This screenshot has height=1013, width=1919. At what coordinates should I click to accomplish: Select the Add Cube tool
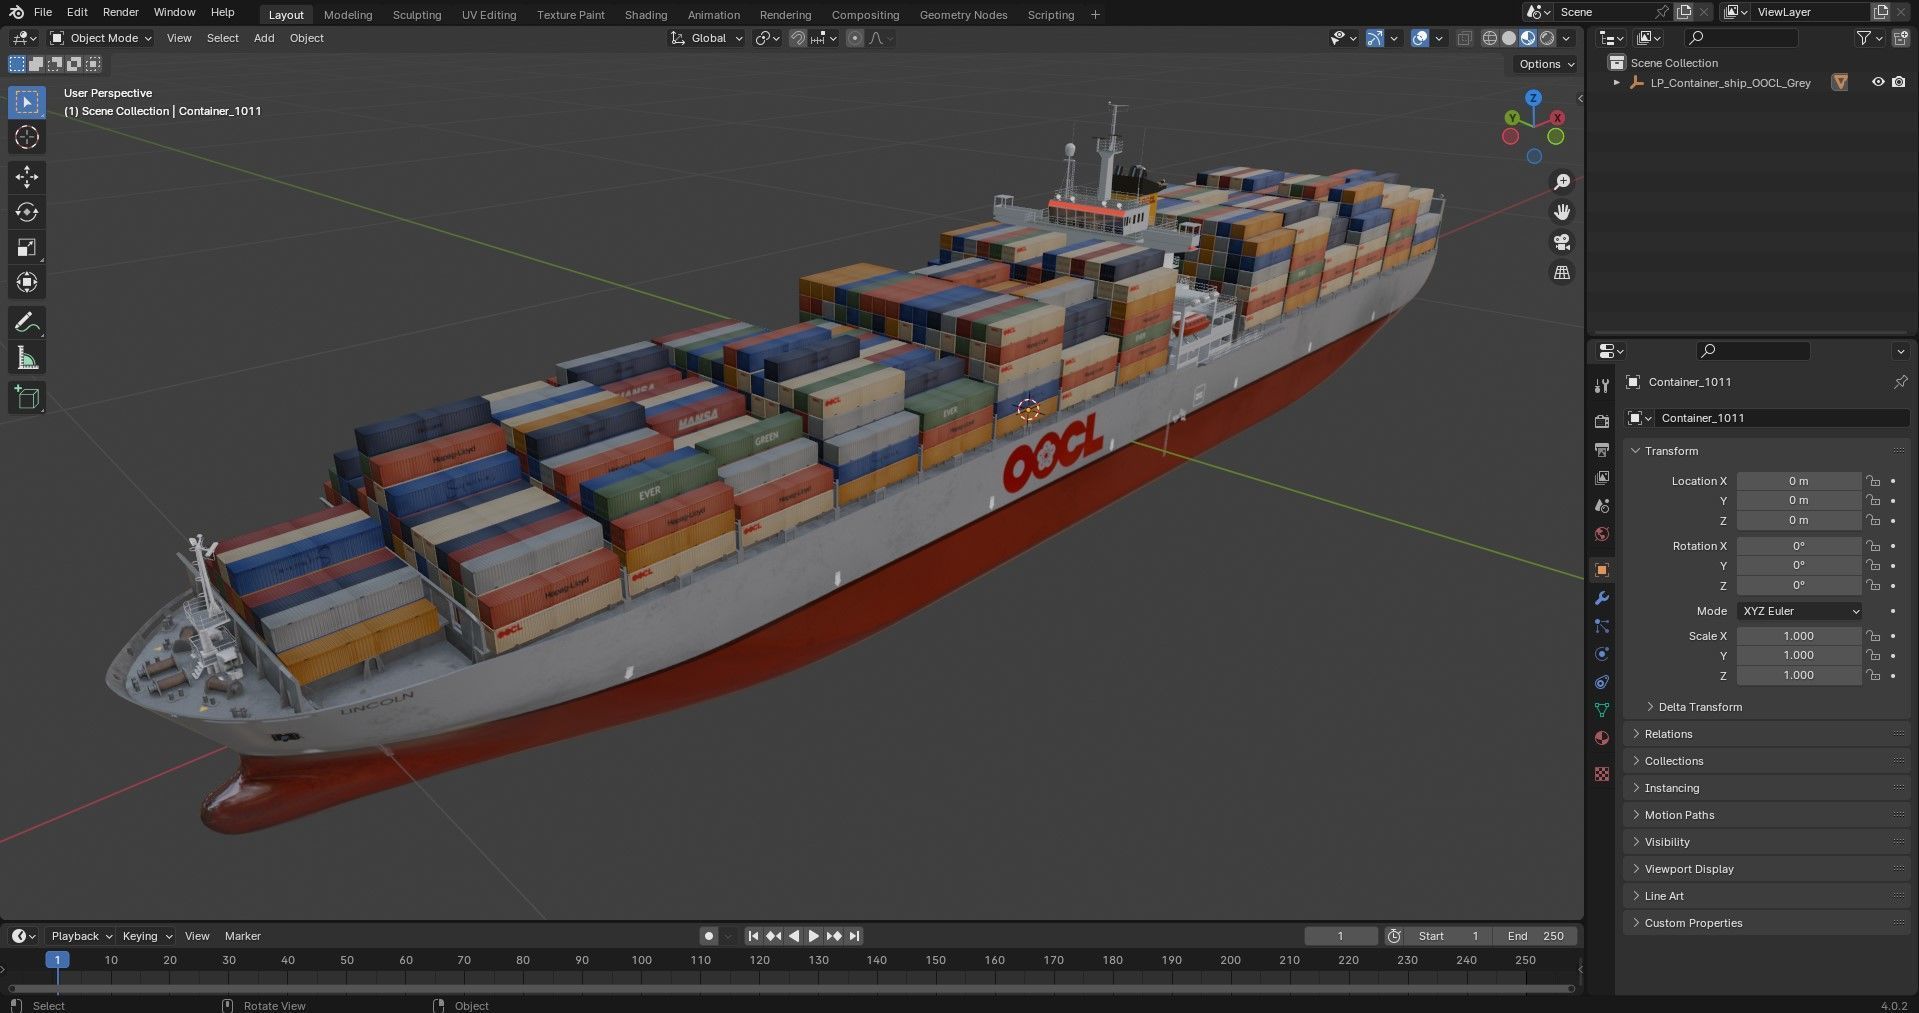coord(27,398)
